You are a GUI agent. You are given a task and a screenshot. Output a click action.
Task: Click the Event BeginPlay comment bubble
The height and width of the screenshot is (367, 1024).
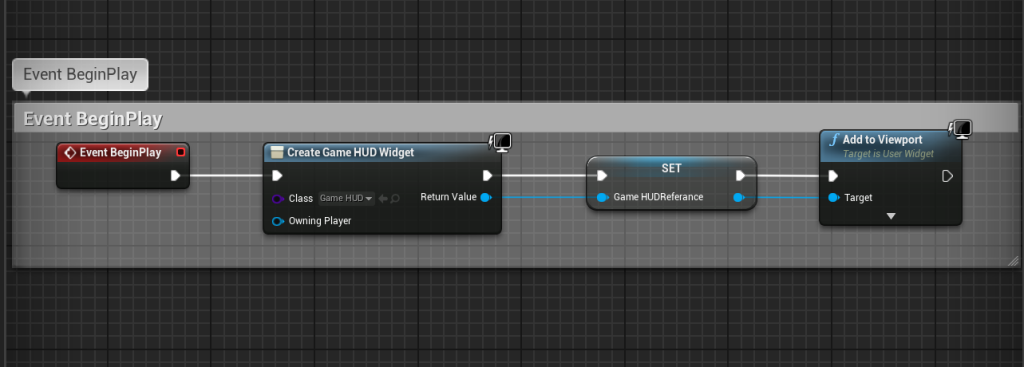pyautogui.click(x=80, y=74)
